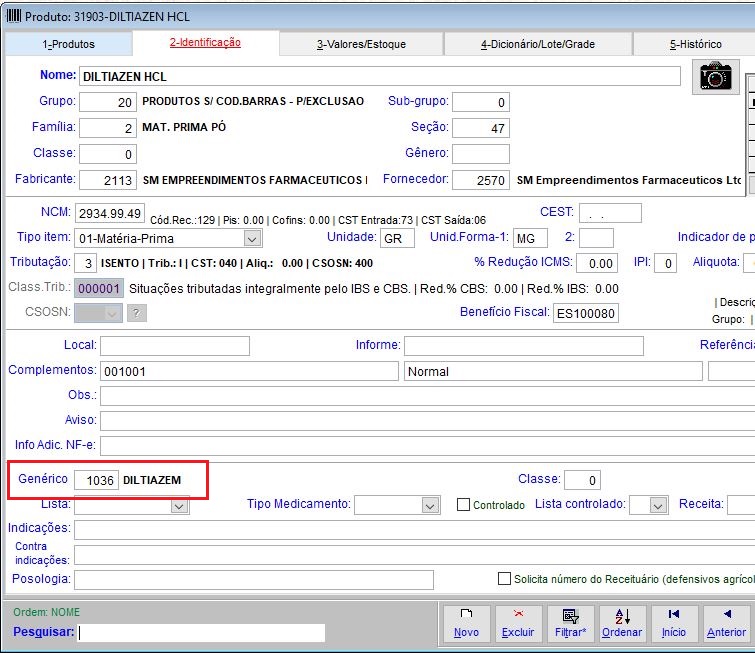Click the Indicações field
Viewport: 755px width, 653px height.
[415, 530]
